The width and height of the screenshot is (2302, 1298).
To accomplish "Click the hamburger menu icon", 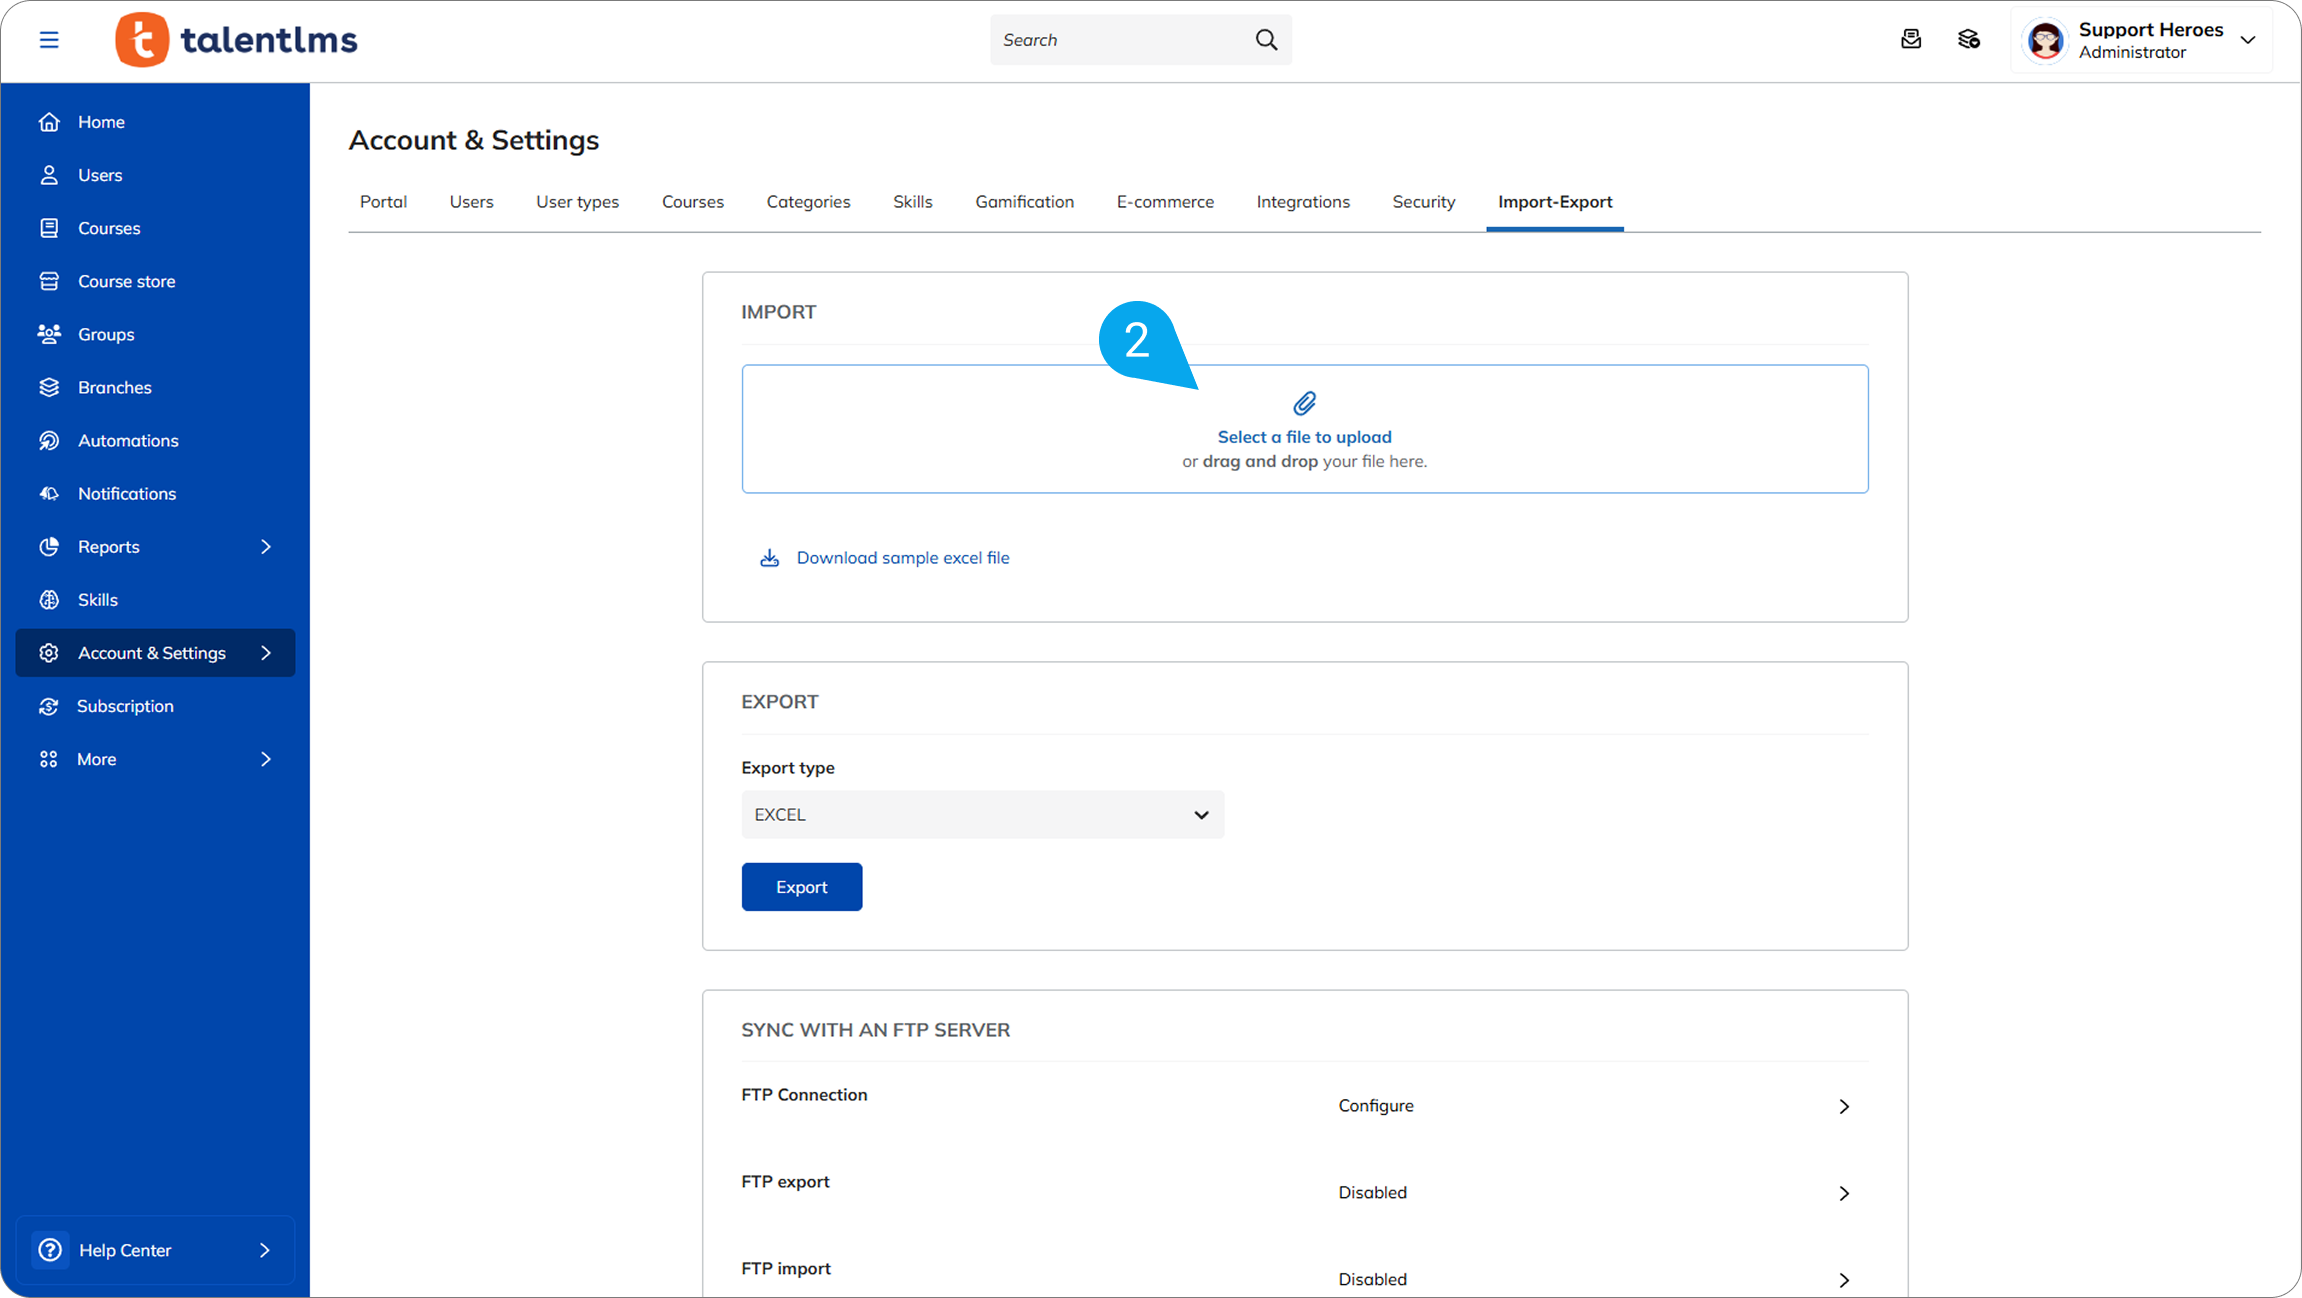I will pos(49,40).
